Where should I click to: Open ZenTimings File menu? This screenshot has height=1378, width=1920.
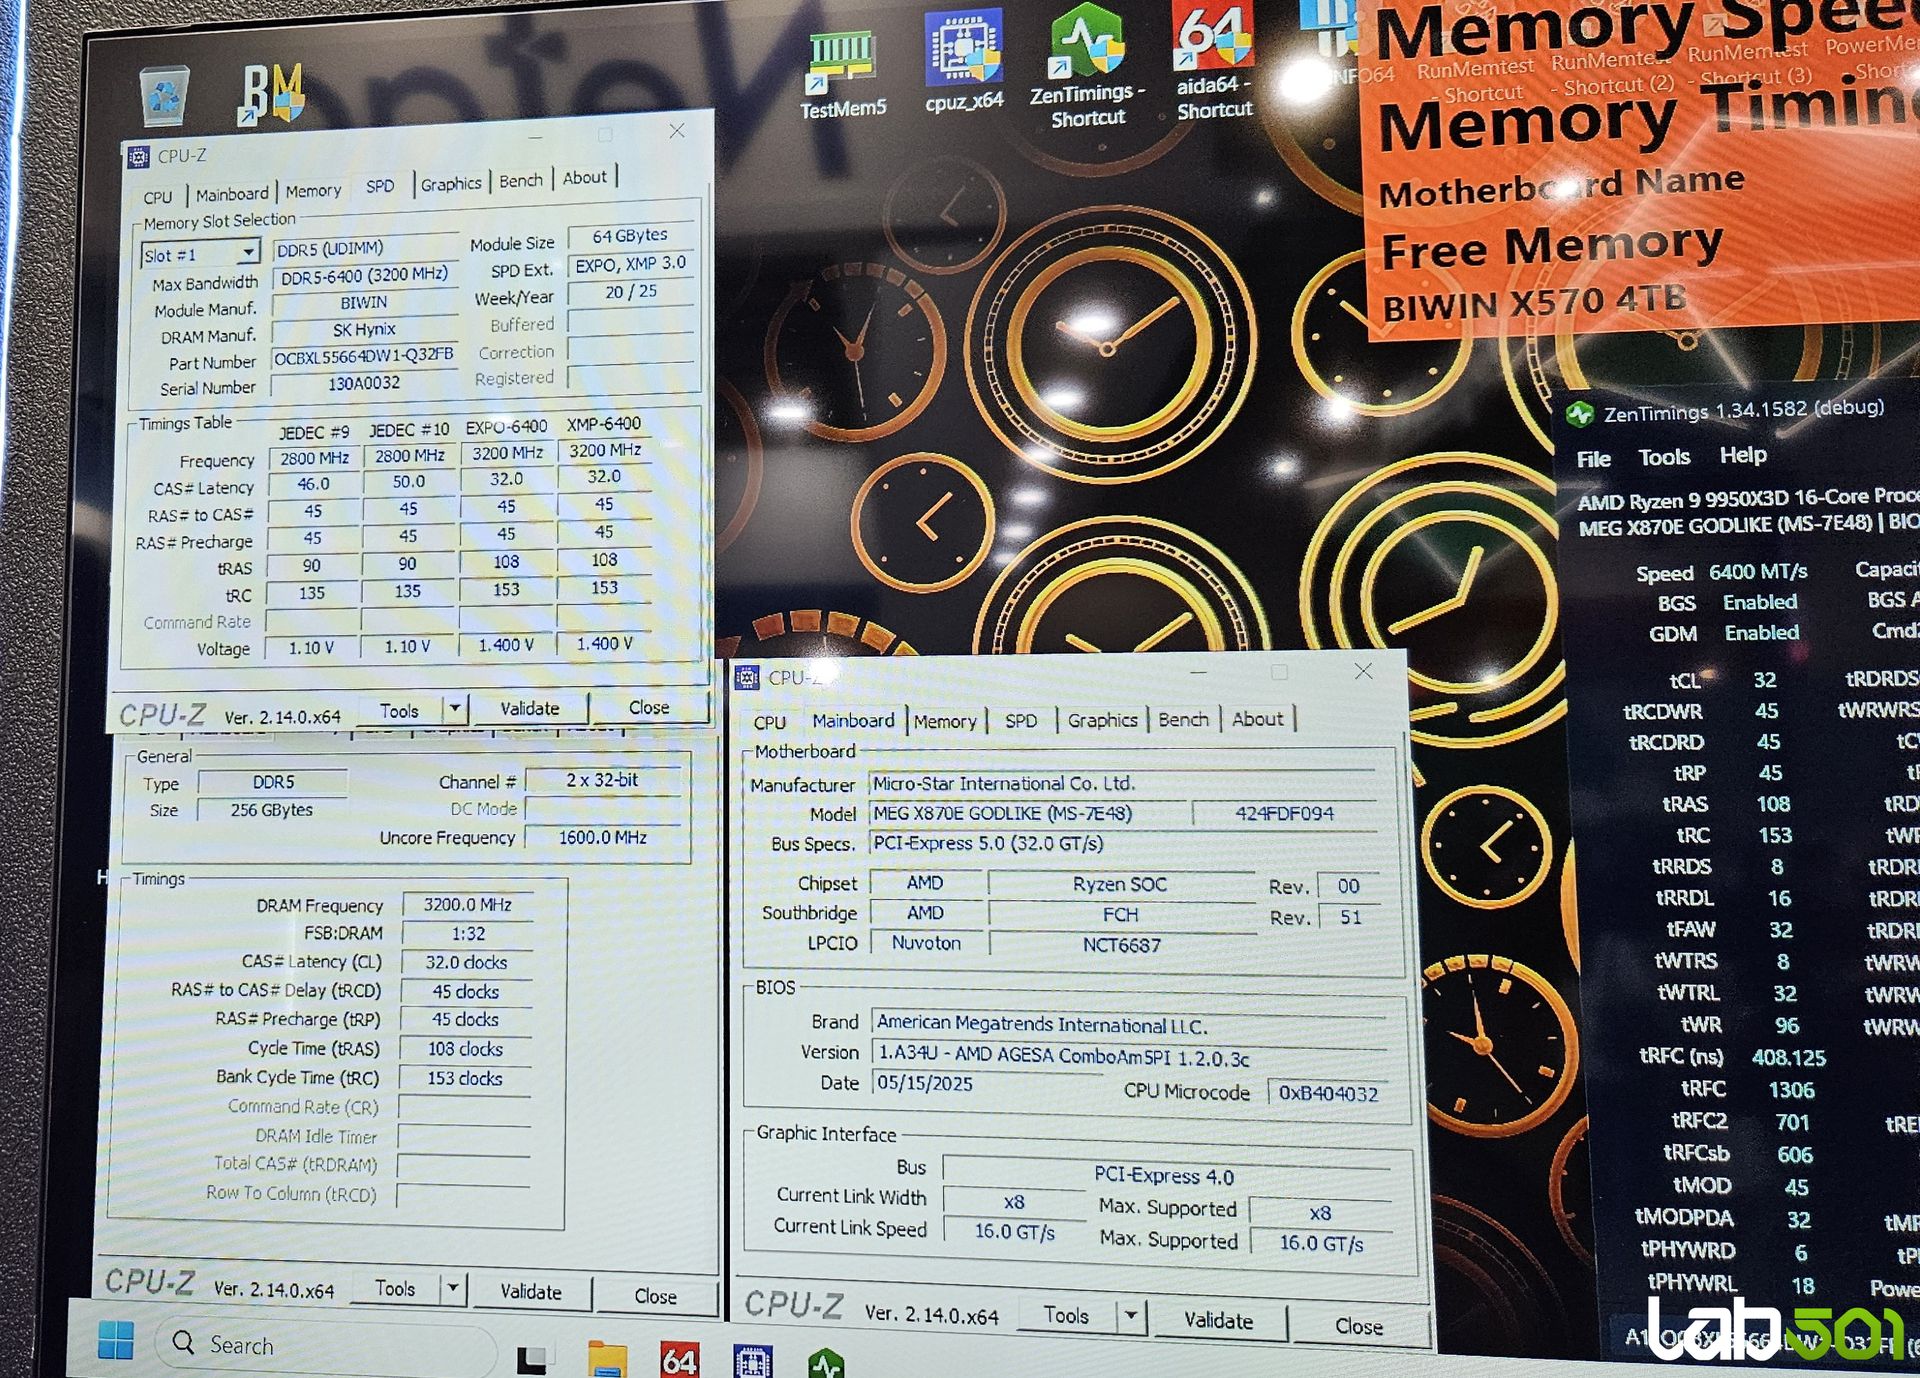pyautogui.click(x=1593, y=459)
